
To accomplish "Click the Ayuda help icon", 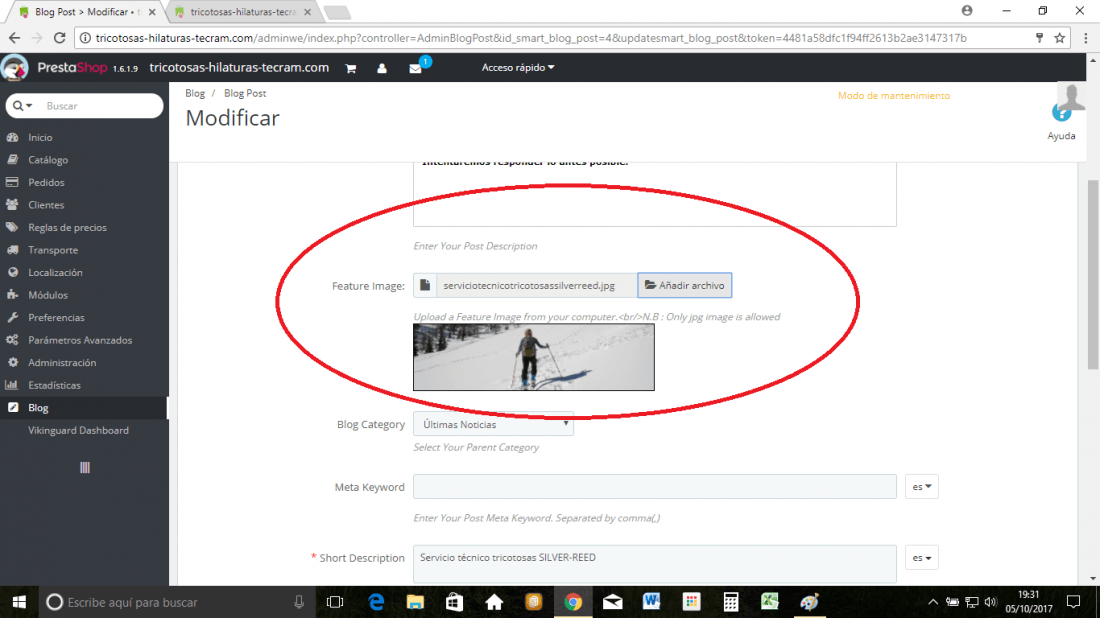I will 1061,112.
